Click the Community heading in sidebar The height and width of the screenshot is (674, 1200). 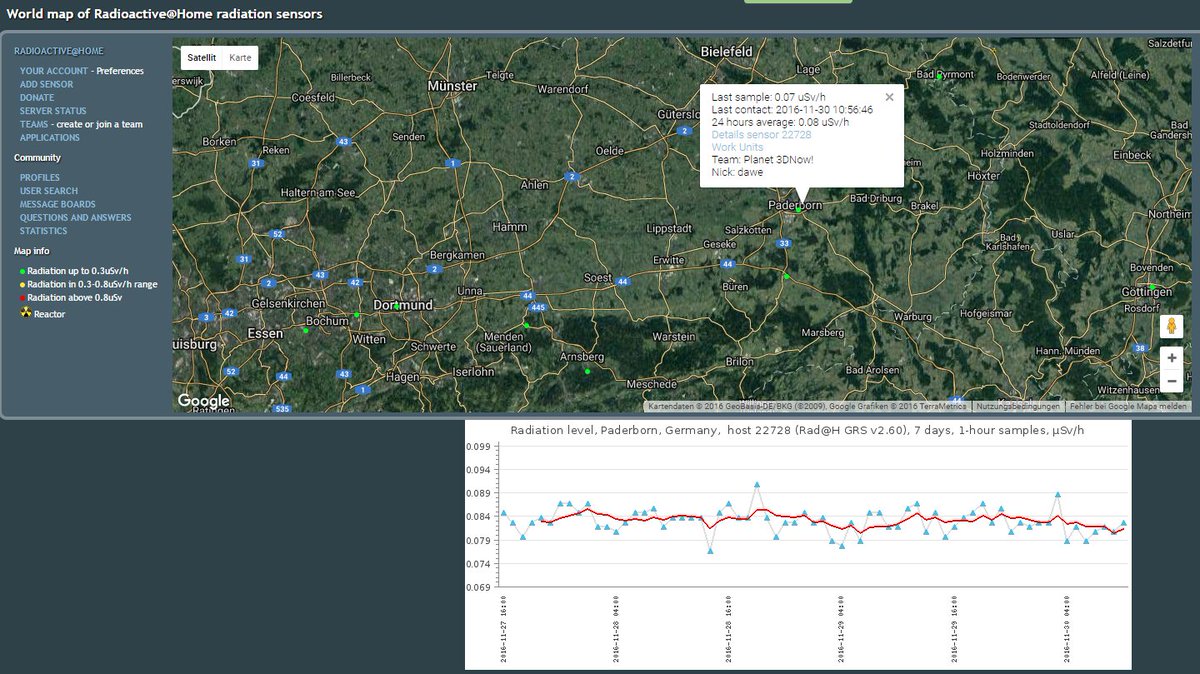[x=37, y=158]
